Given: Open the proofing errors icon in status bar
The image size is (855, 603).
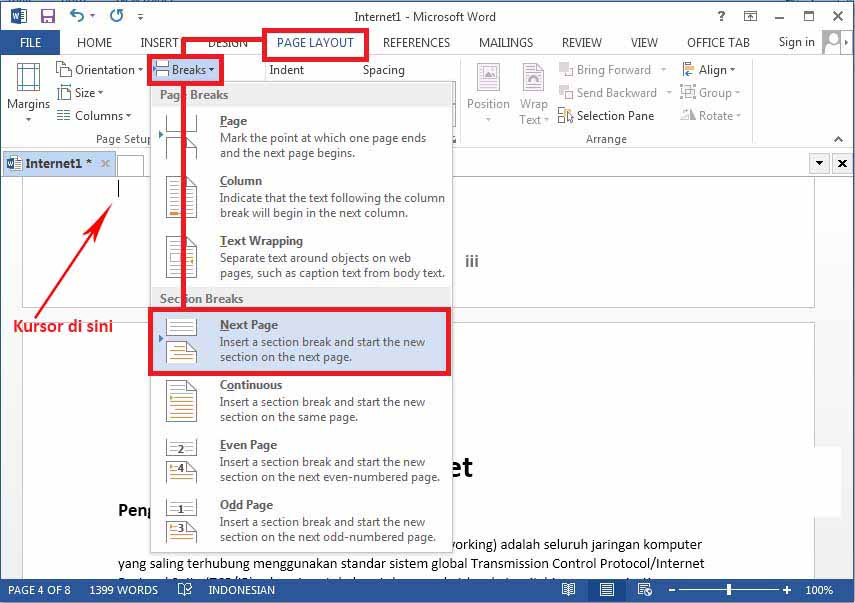Looking at the screenshot, I should click(x=185, y=589).
